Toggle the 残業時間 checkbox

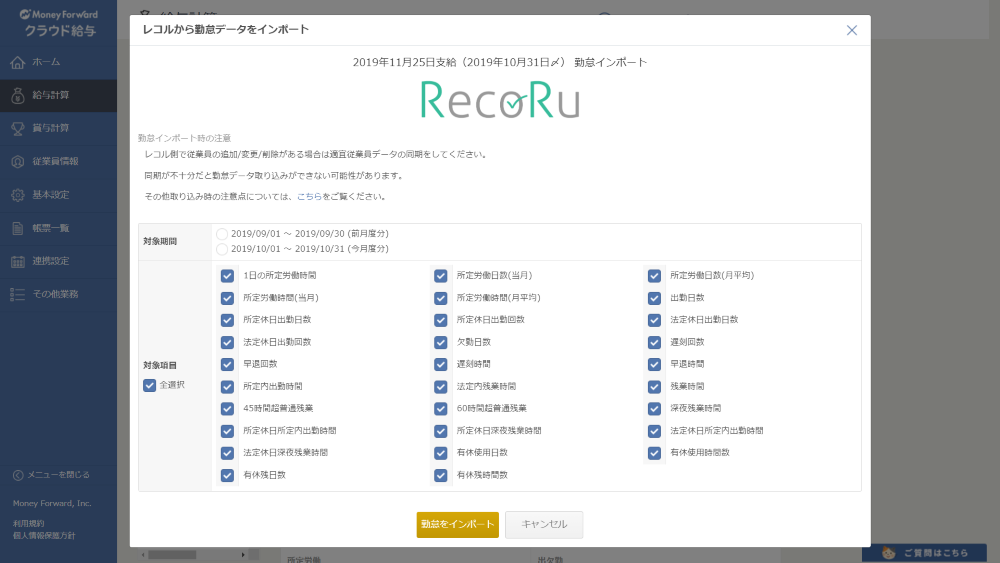654,386
